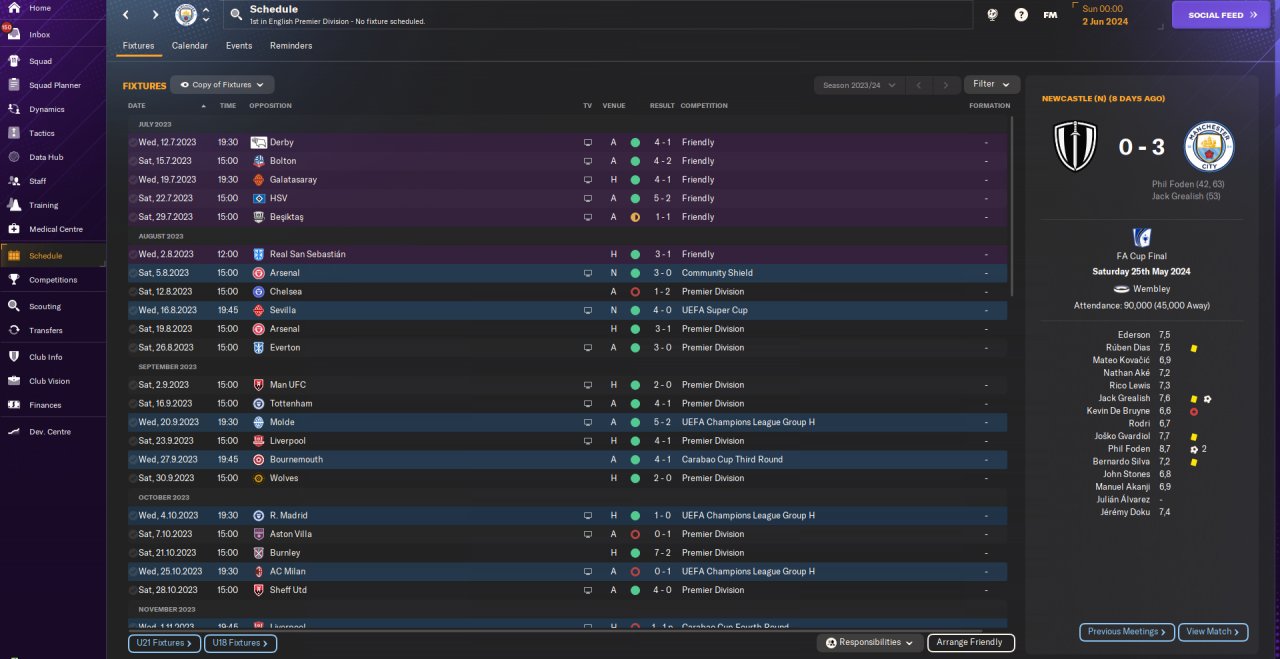Select the R. Madrid Champions League fixture
Image resolution: width=1280 pixels, height=659 pixels.
(x=568, y=515)
